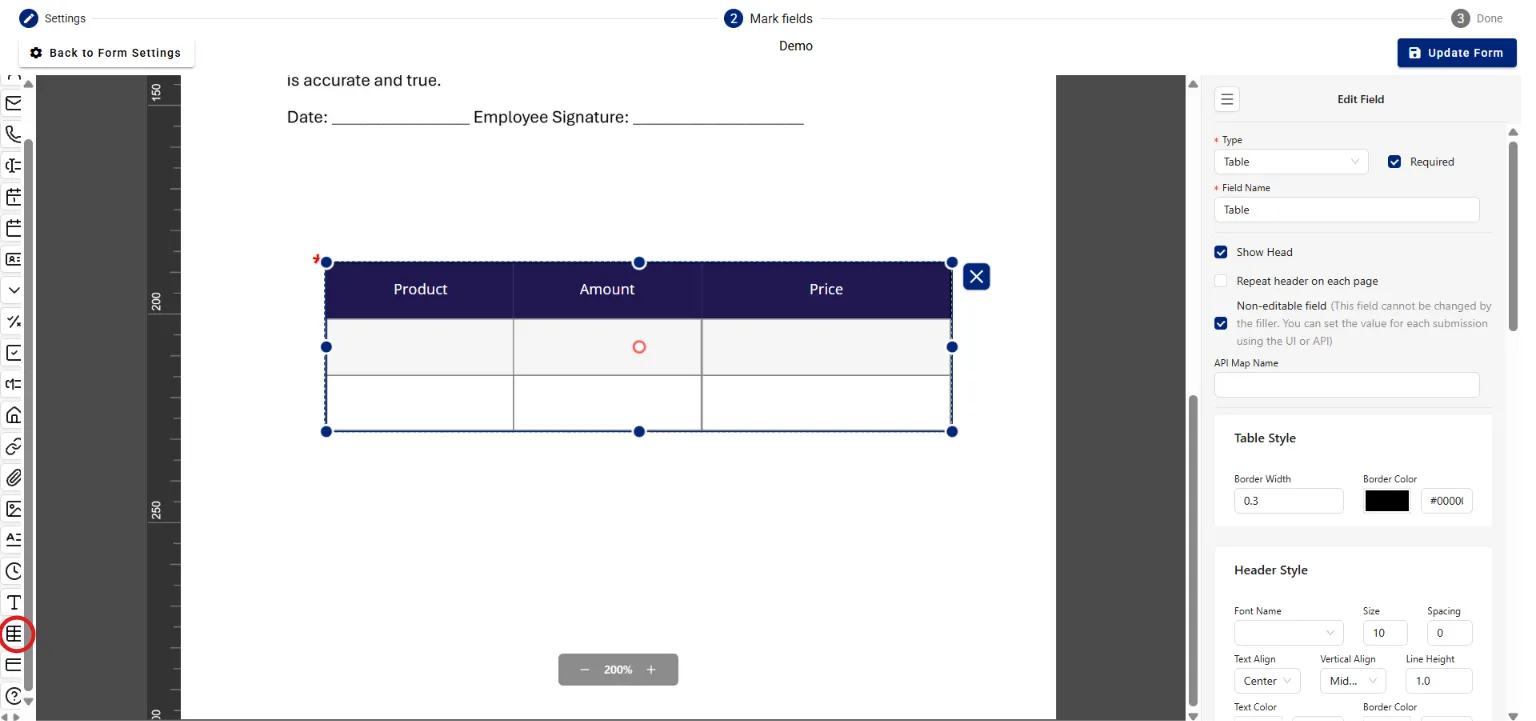The image size is (1536, 721).
Task: Select the formula (percent) field tool
Action: (x=14, y=321)
